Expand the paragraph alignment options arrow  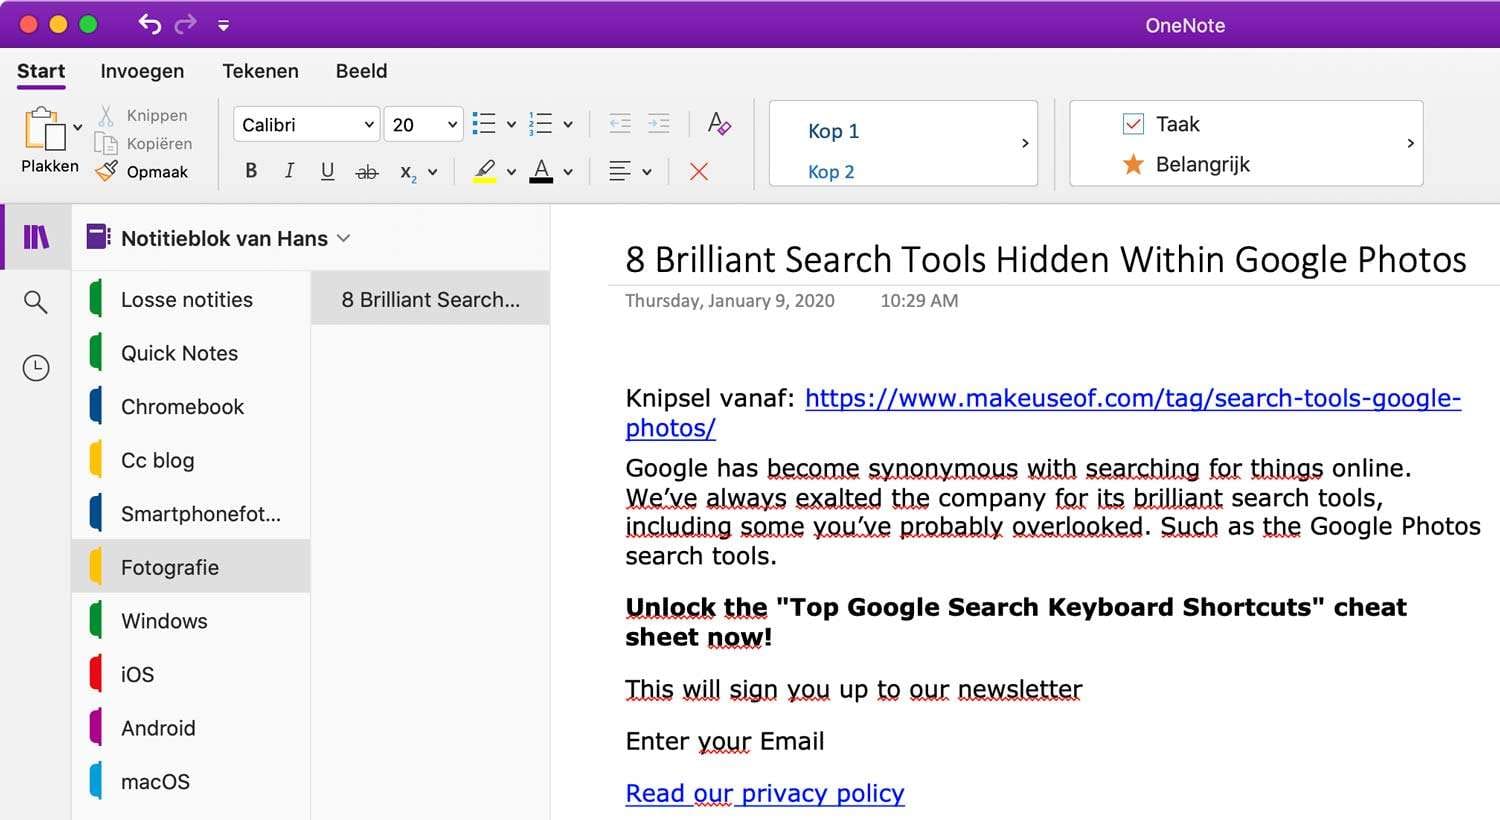647,172
